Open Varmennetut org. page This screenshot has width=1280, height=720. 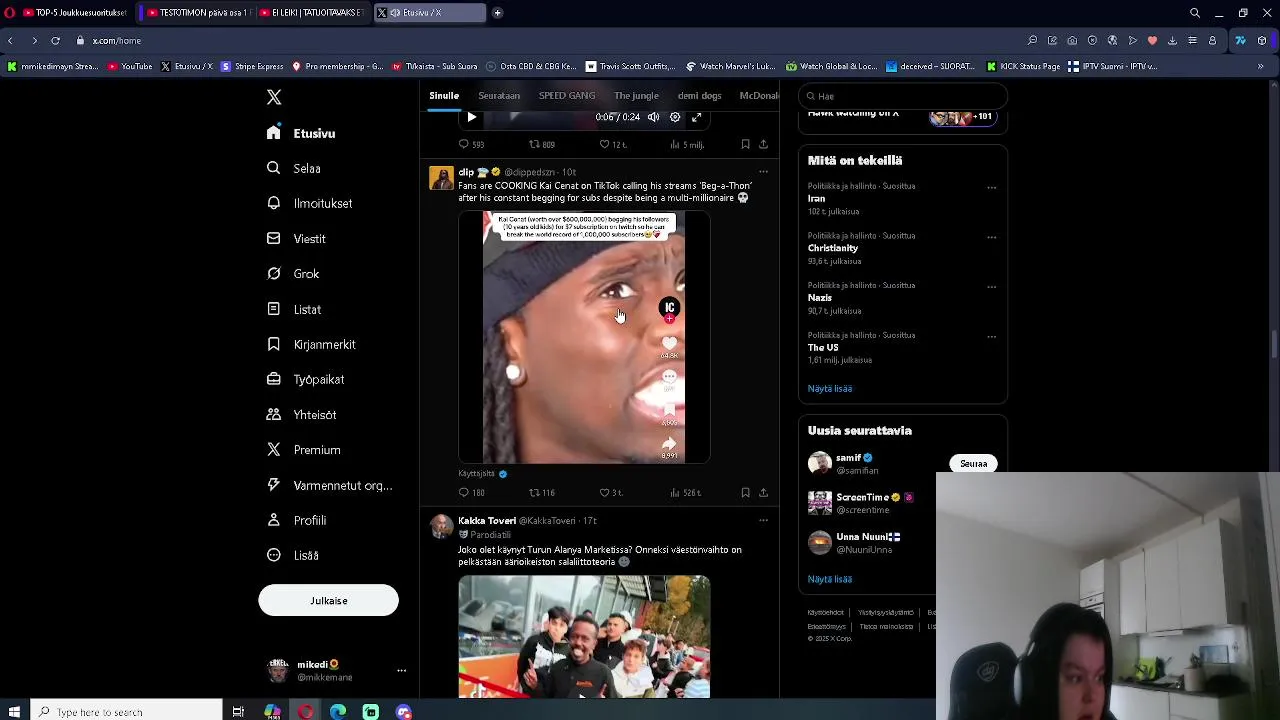point(329,485)
